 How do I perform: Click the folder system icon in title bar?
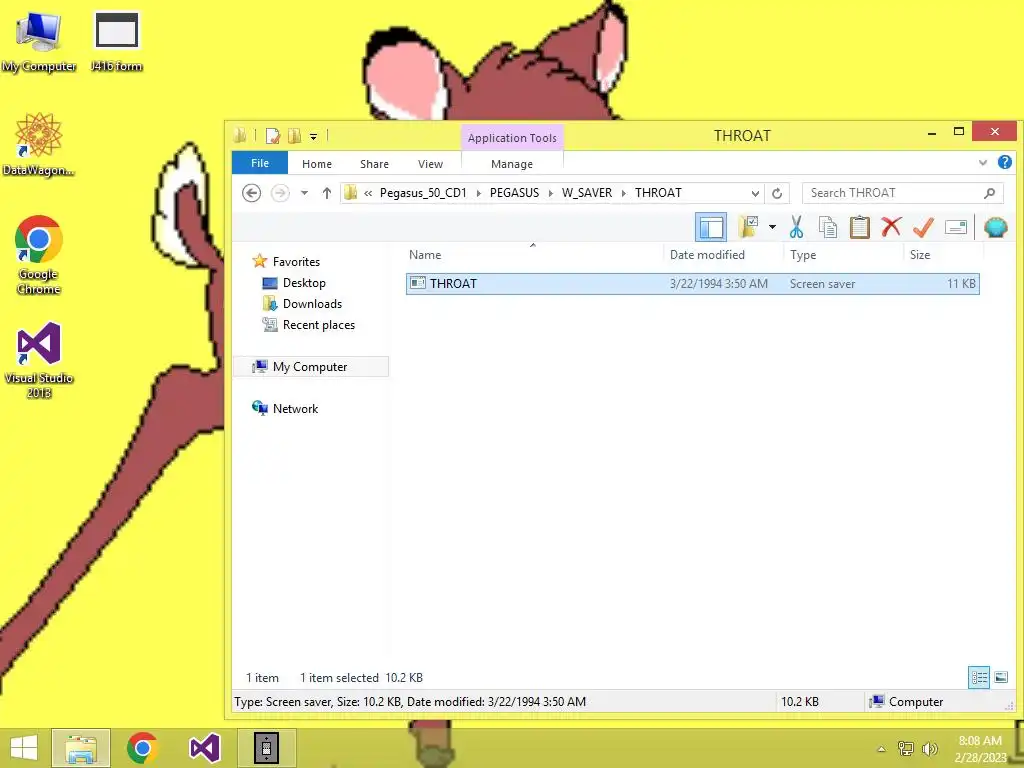click(x=240, y=135)
